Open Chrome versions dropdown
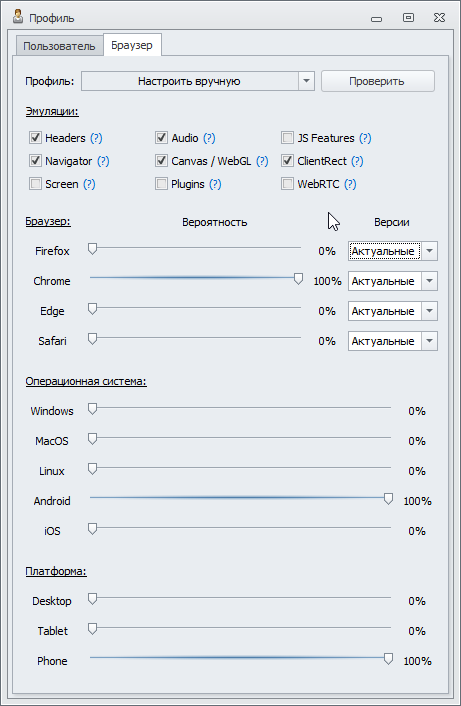The height and width of the screenshot is (706, 461). click(429, 281)
